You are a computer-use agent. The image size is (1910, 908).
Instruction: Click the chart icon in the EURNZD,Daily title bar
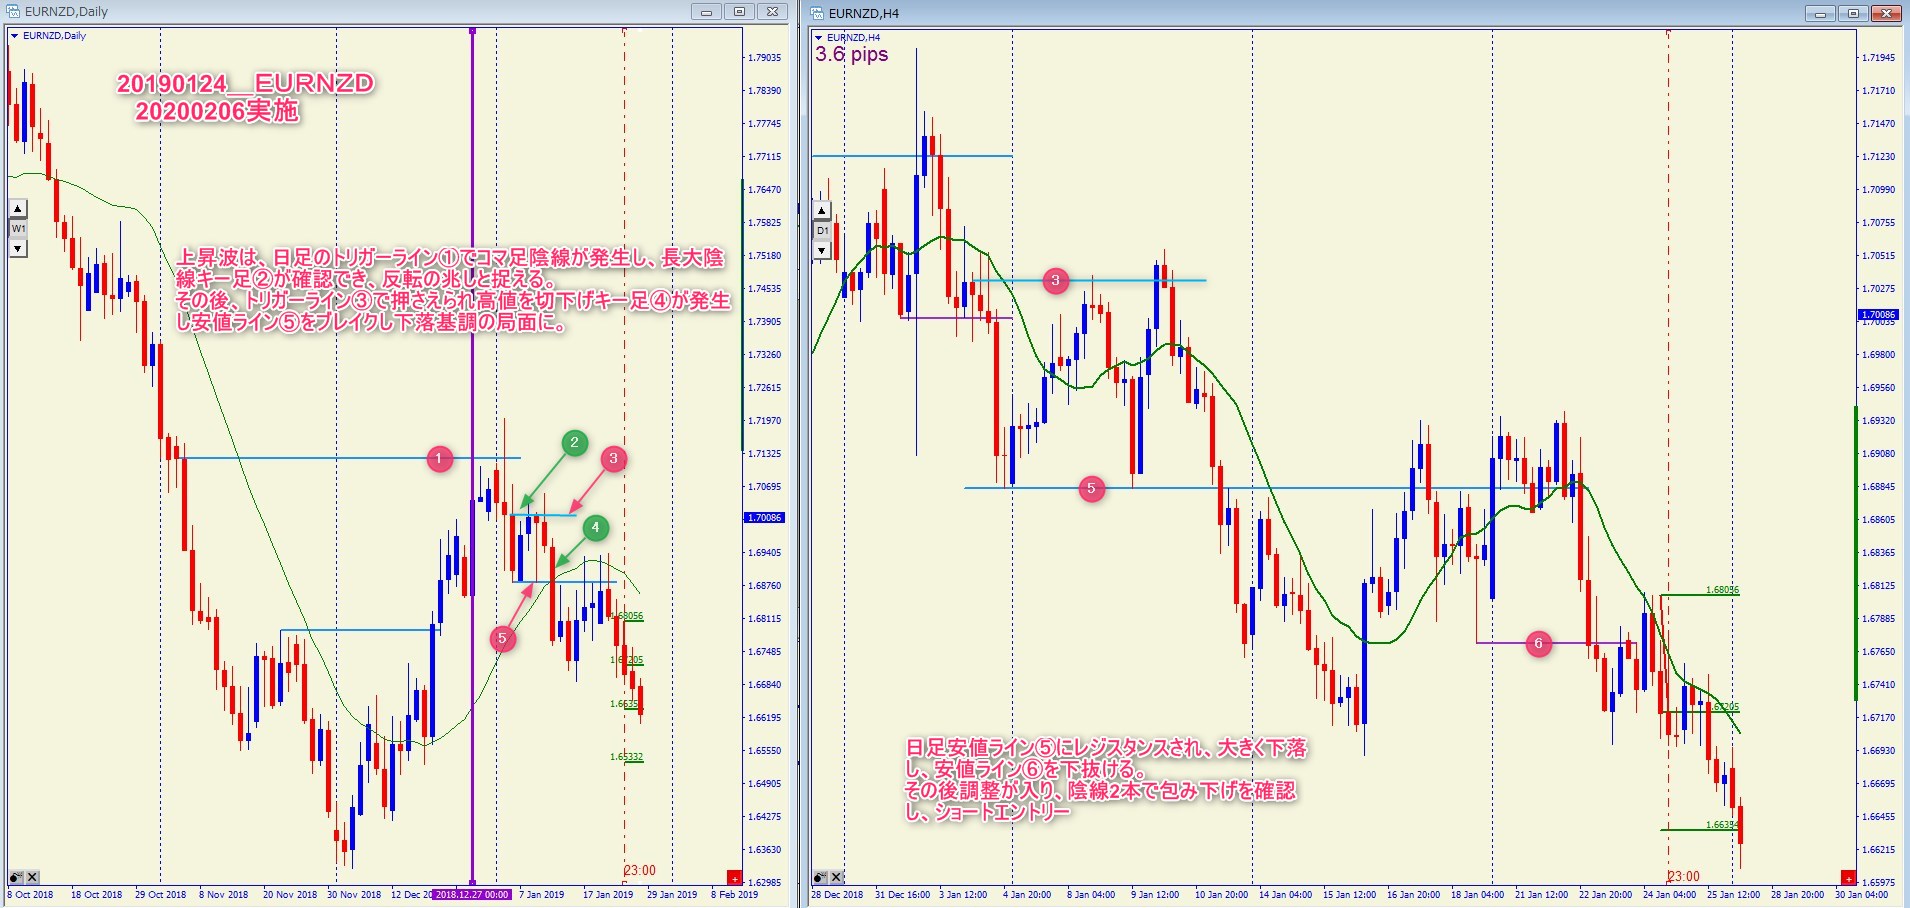[12, 12]
